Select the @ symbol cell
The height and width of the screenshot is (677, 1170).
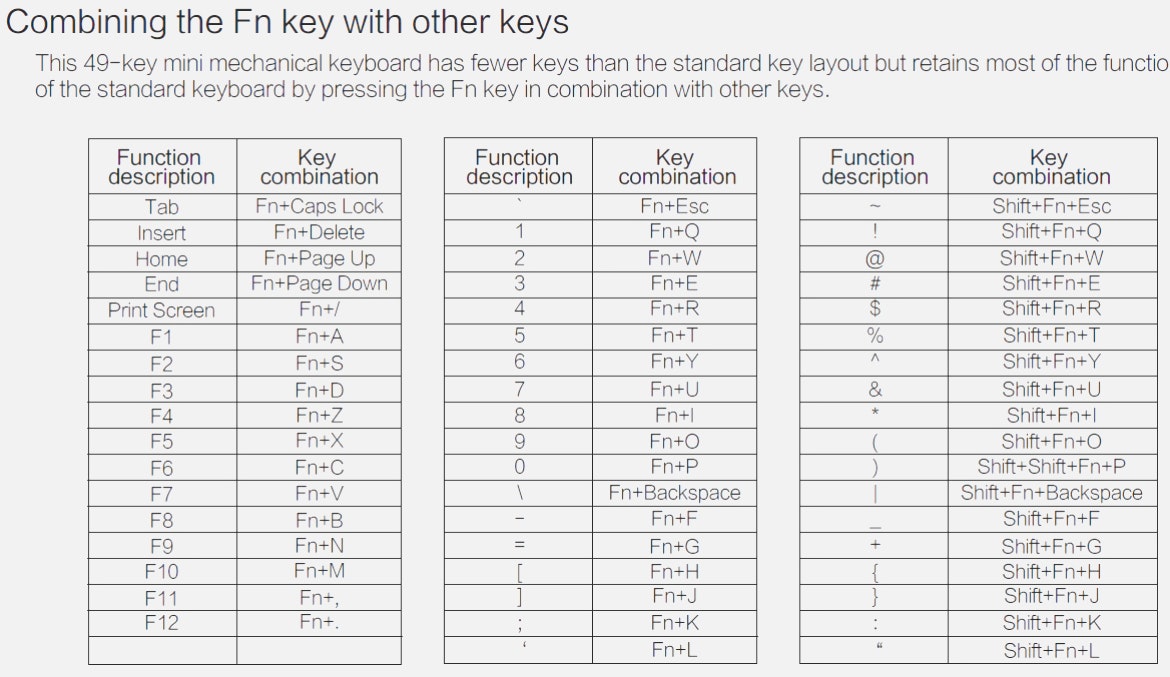(x=875, y=258)
